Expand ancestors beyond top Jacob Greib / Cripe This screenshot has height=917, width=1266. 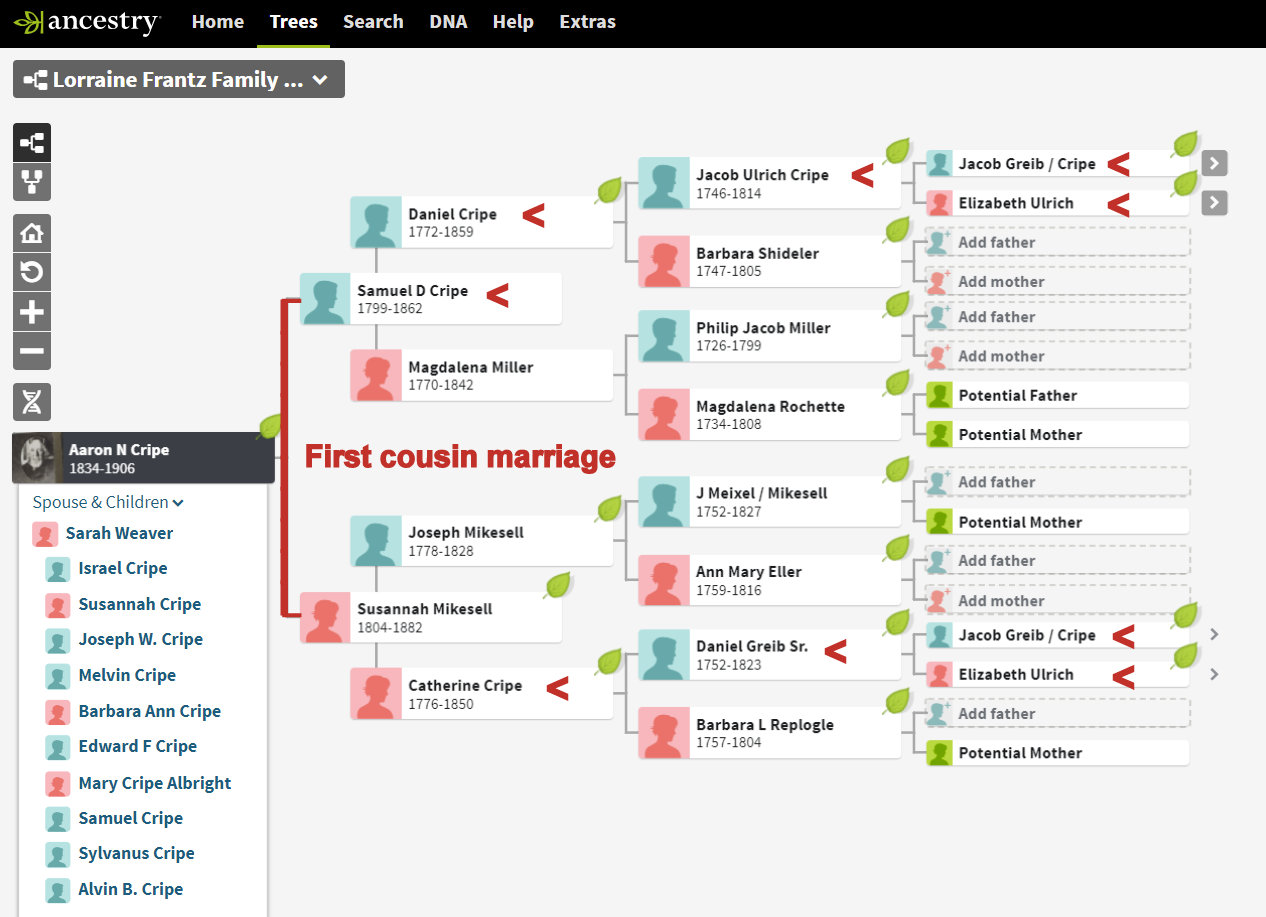pyautogui.click(x=1214, y=163)
